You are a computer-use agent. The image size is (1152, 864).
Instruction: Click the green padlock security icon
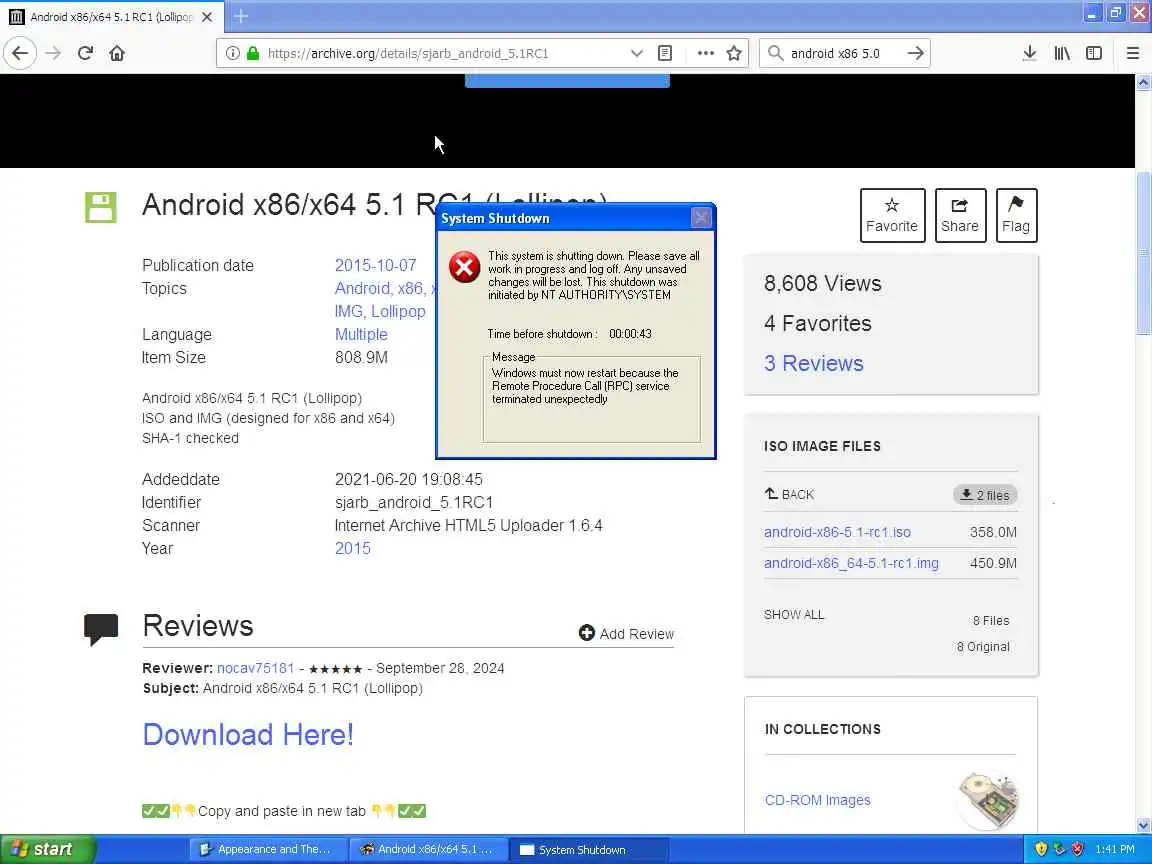[253, 53]
